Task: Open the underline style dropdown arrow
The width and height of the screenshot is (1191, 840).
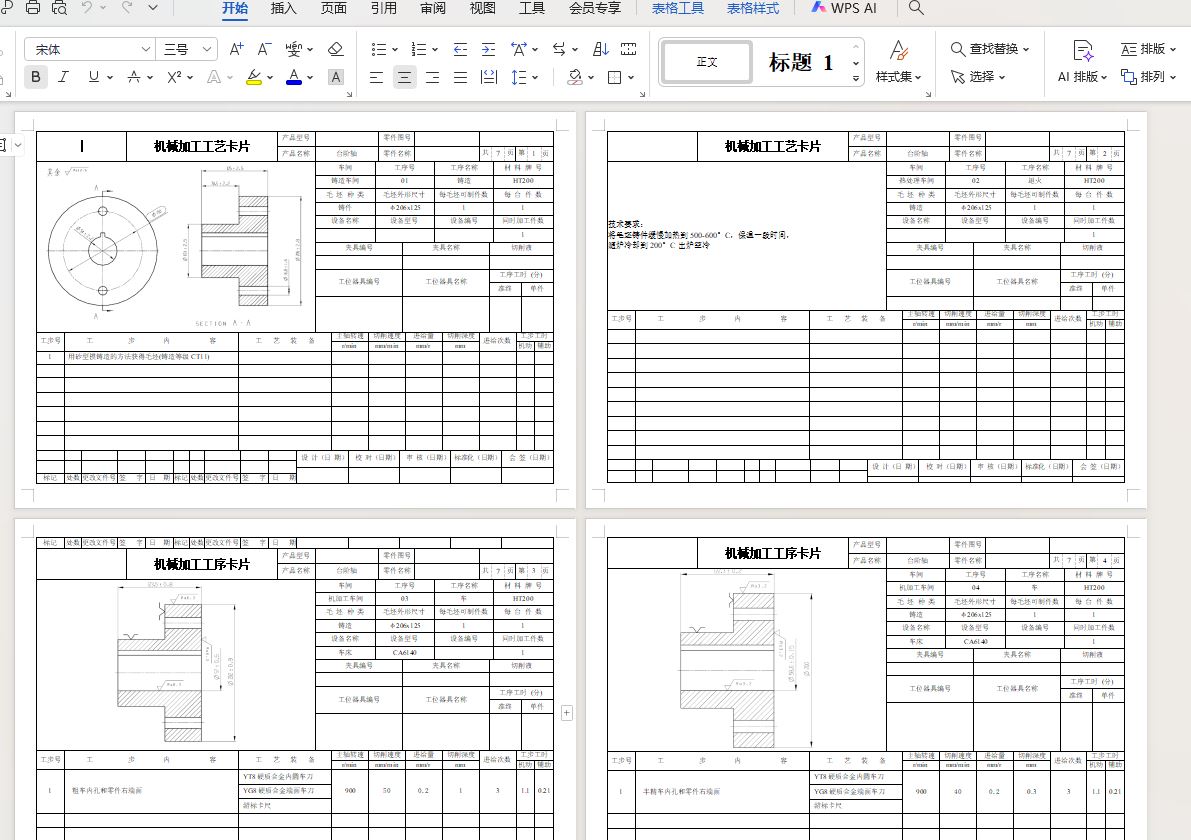Action: pyautogui.click(x=110, y=77)
